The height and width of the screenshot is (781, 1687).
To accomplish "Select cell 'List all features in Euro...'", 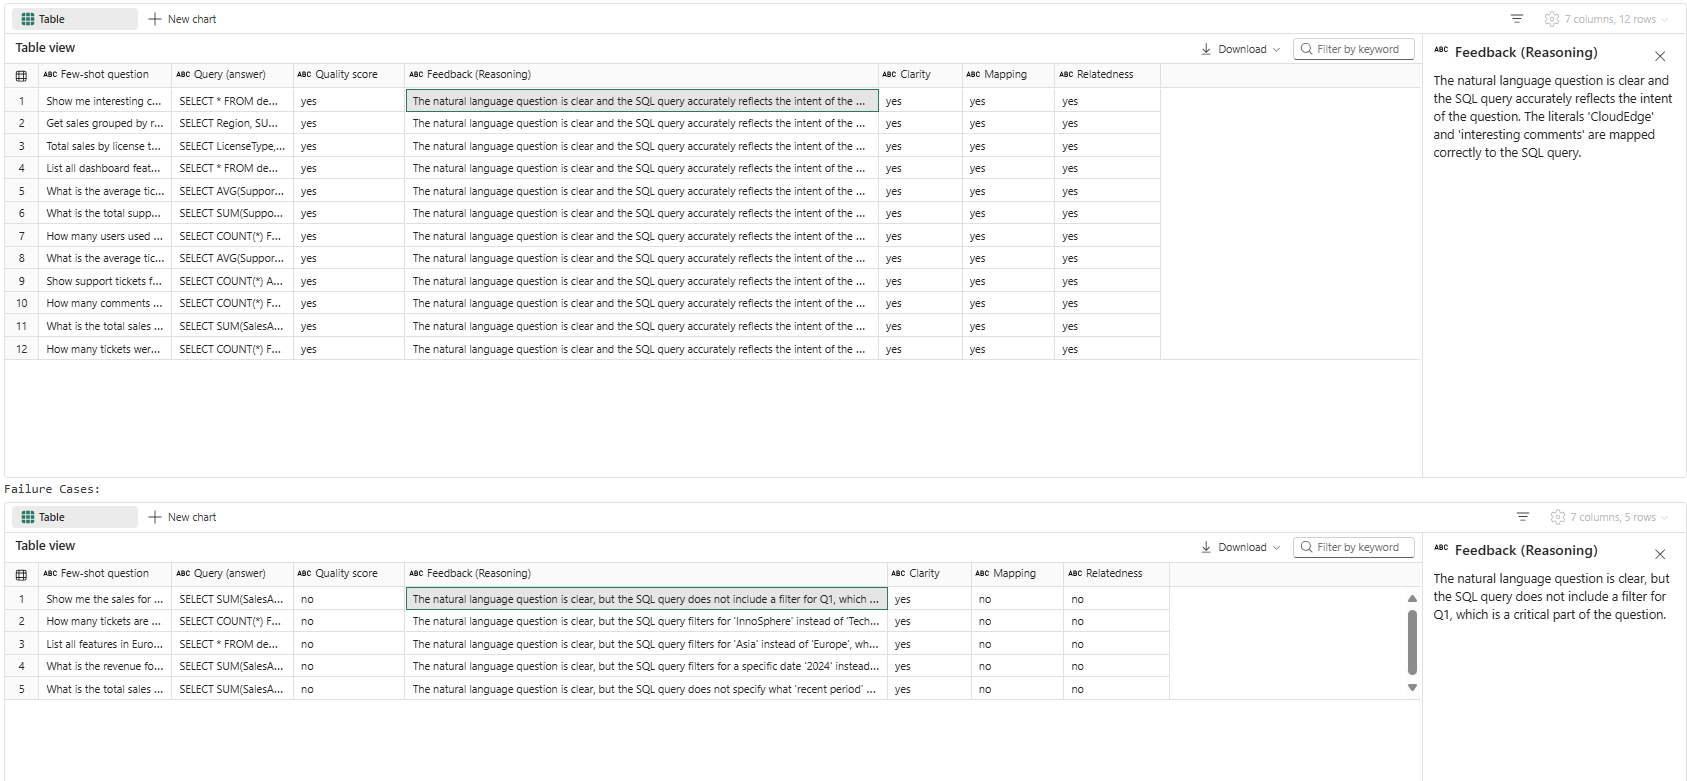I will click(x=105, y=645).
